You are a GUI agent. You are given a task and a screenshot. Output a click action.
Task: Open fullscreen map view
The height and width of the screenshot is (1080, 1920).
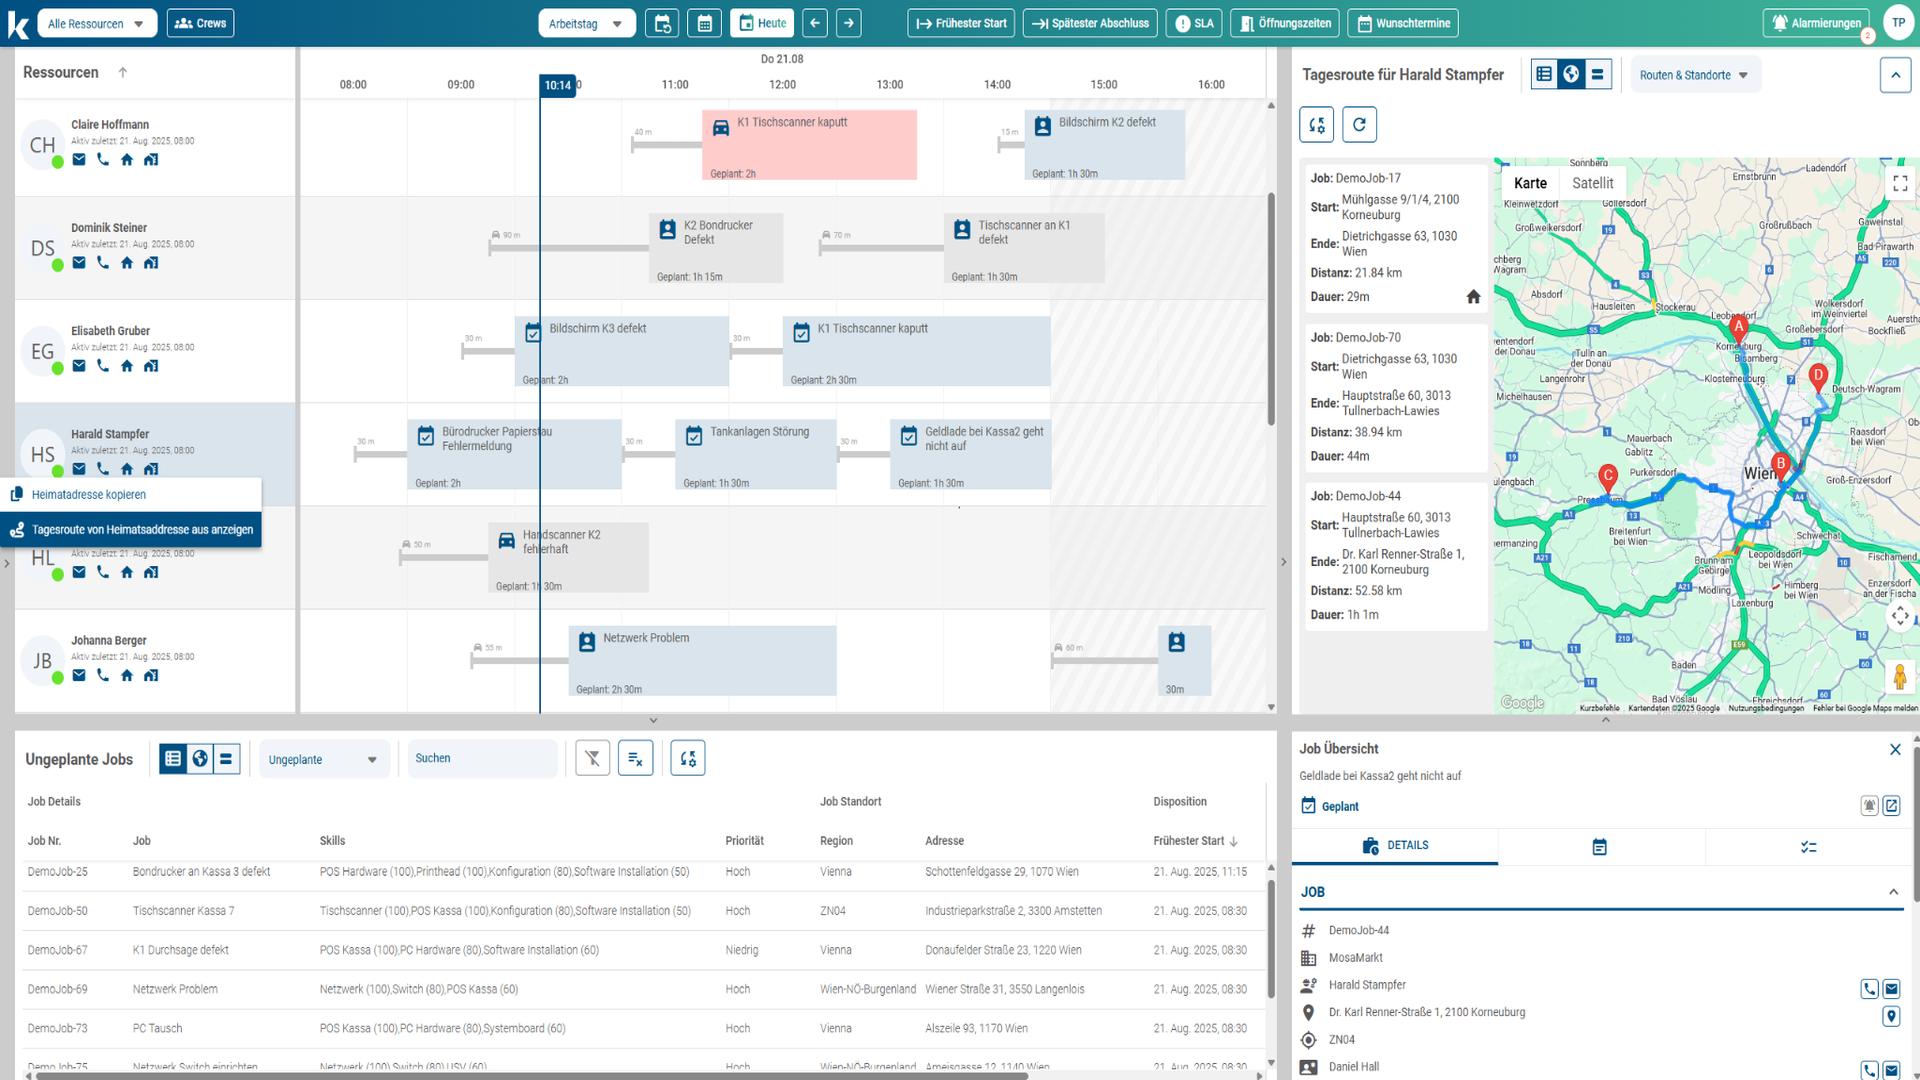1900,183
